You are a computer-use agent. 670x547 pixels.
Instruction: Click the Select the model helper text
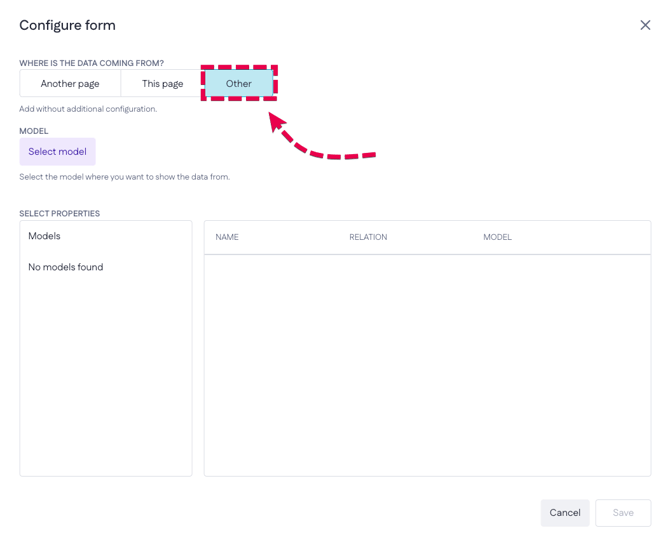pyautogui.click(x=124, y=177)
